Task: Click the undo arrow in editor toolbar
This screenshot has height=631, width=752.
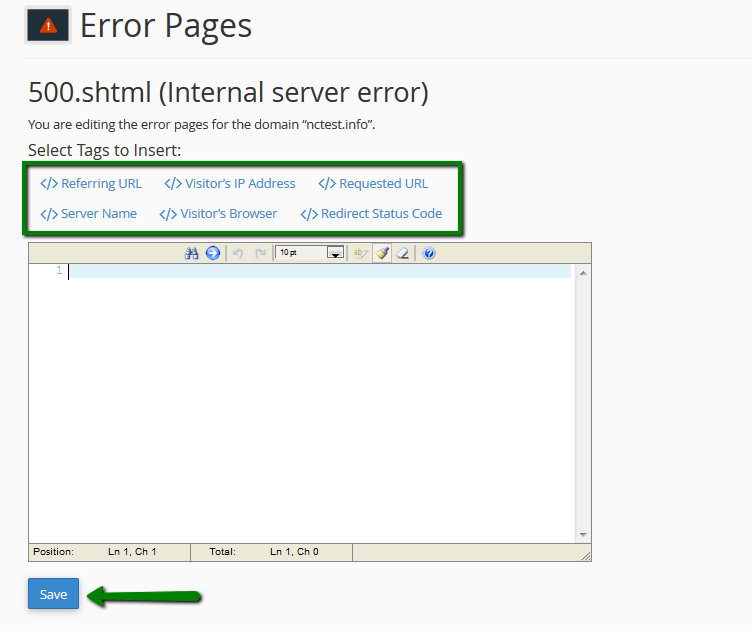Action: pos(238,254)
